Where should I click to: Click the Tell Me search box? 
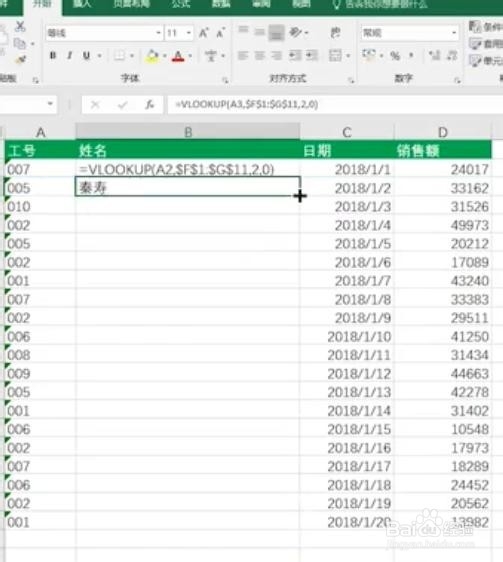pyautogui.click(x=380, y=4)
